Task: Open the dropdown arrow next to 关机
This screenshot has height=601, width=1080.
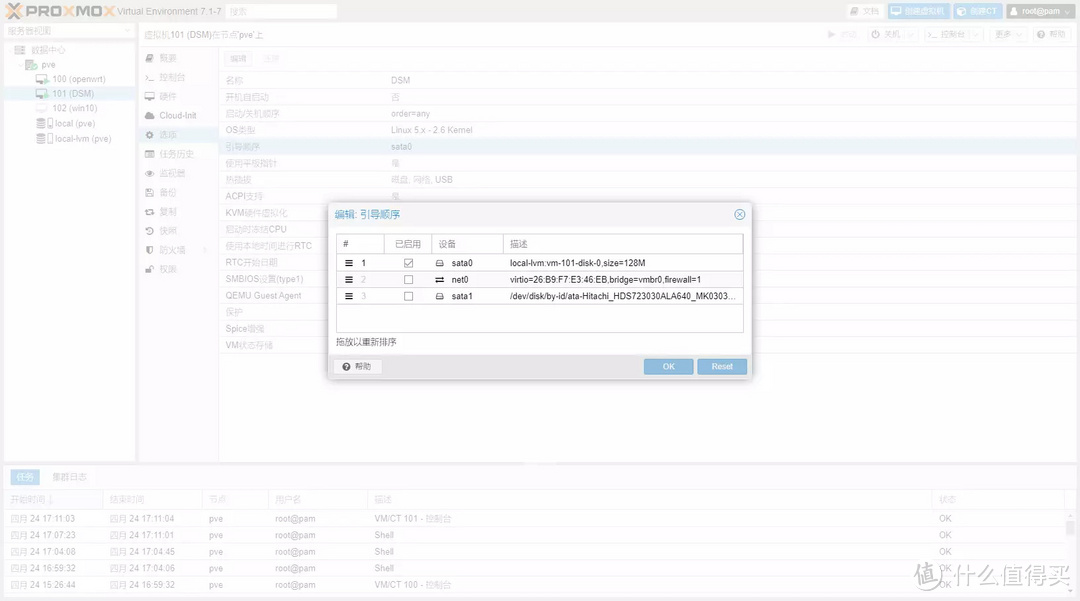Action: coord(910,34)
